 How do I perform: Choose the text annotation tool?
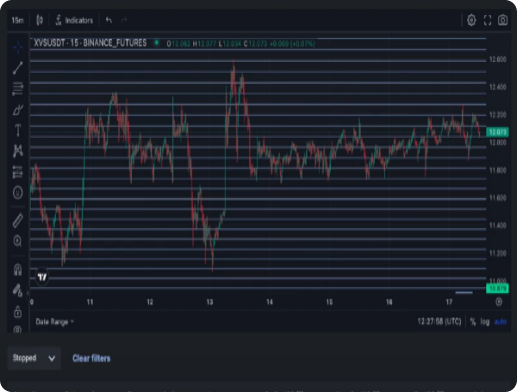click(18, 130)
